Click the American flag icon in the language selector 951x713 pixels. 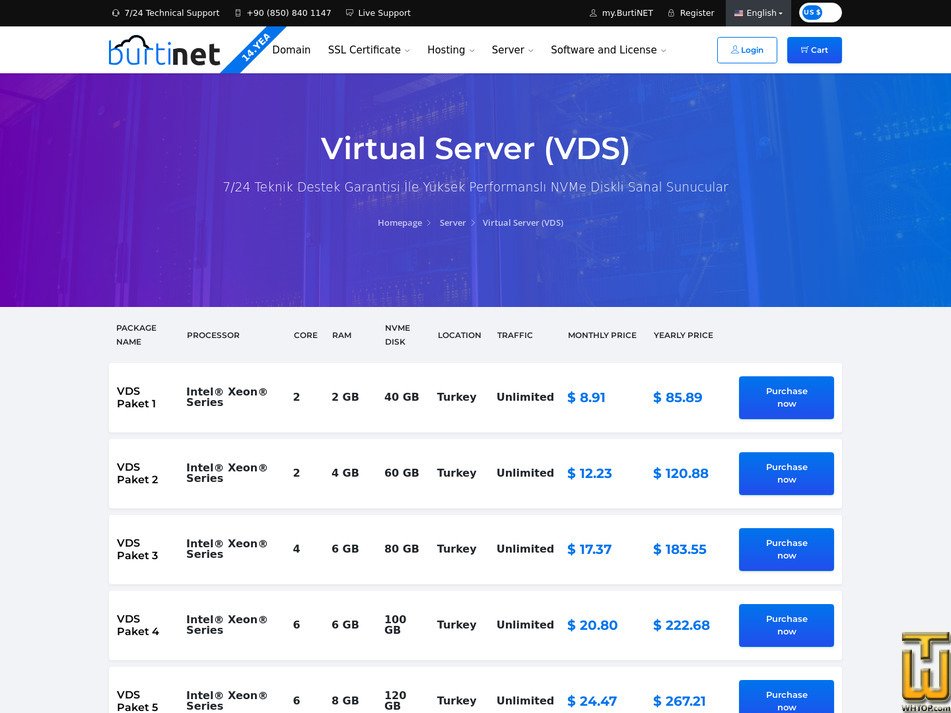pos(738,13)
